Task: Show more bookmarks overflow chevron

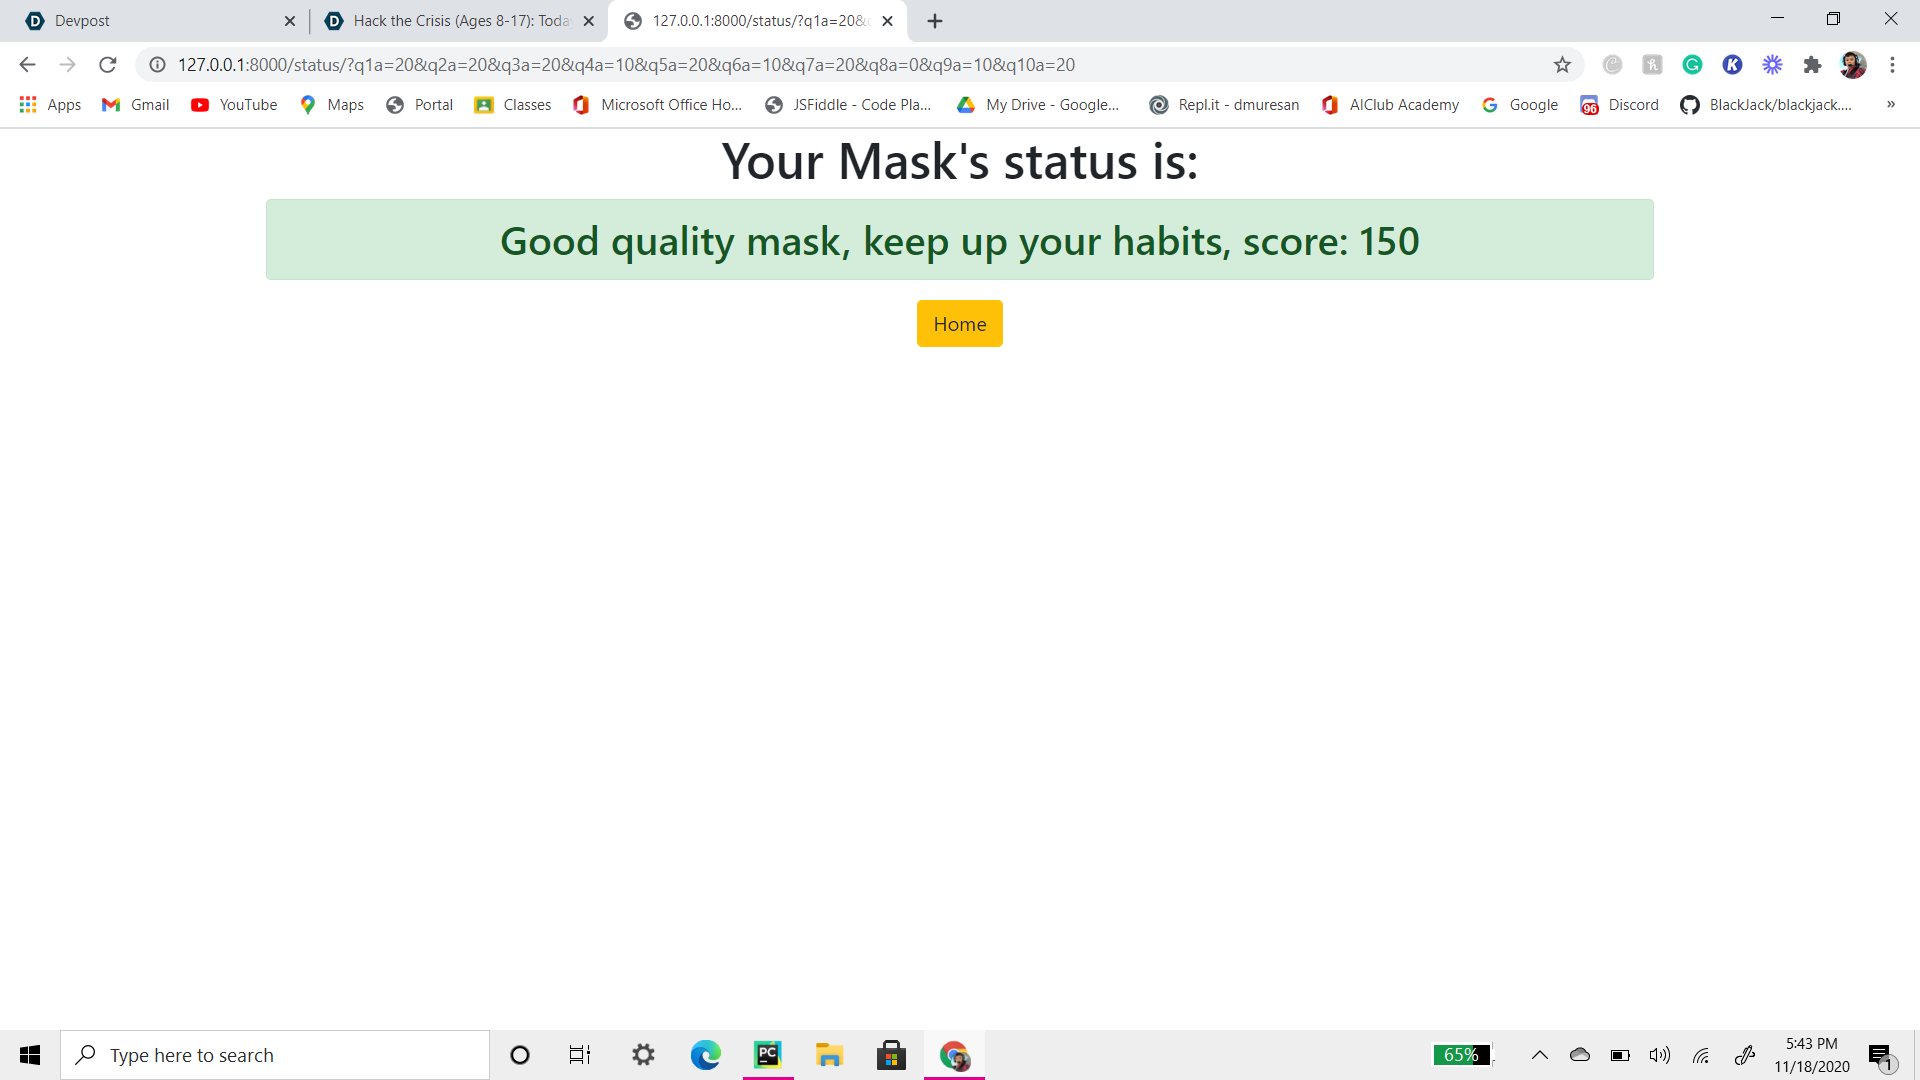Action: tap(1890, 104)
